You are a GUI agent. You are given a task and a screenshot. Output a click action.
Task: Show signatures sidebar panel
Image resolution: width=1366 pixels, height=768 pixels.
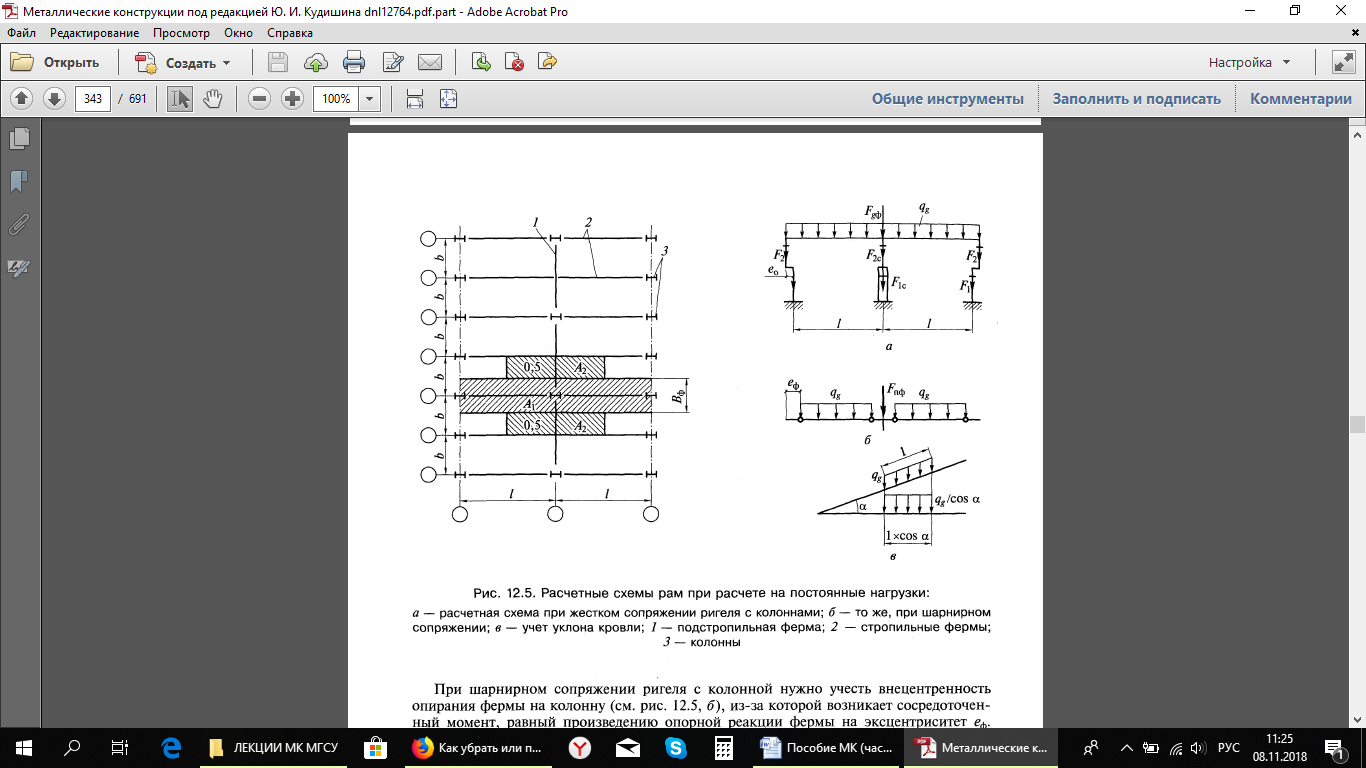point(19,268)
